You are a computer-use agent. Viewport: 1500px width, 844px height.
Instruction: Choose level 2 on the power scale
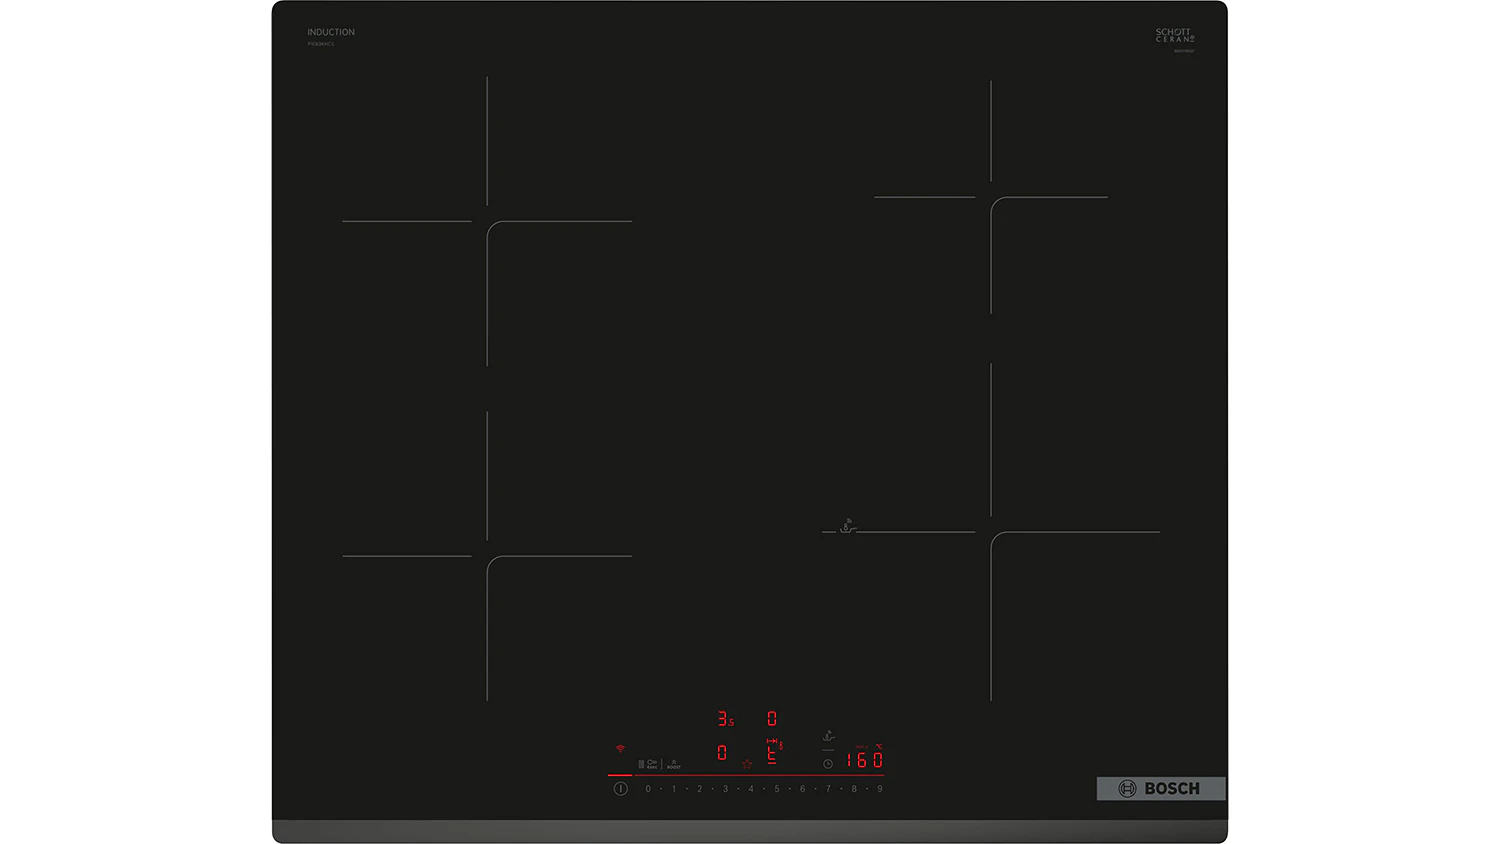click(x=699, y=789)
